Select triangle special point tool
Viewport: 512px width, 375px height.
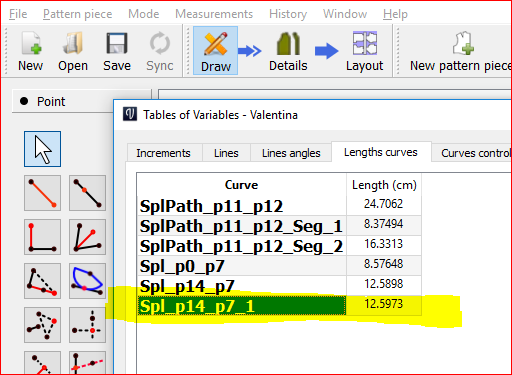(42, 325)
